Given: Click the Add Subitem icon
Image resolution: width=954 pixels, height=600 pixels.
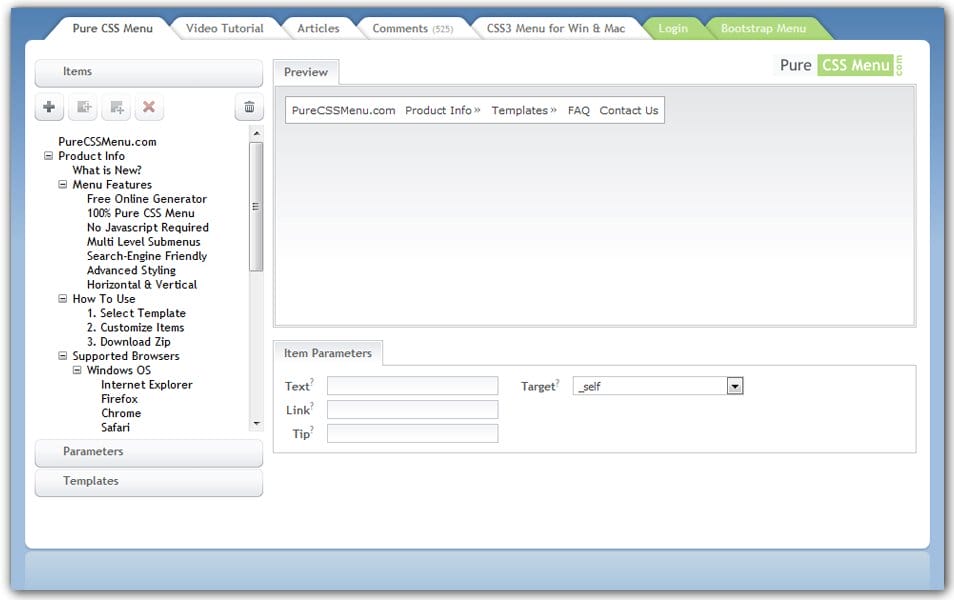Looking at the screenshot, I should pyautogui.click(x=117, y=107).
